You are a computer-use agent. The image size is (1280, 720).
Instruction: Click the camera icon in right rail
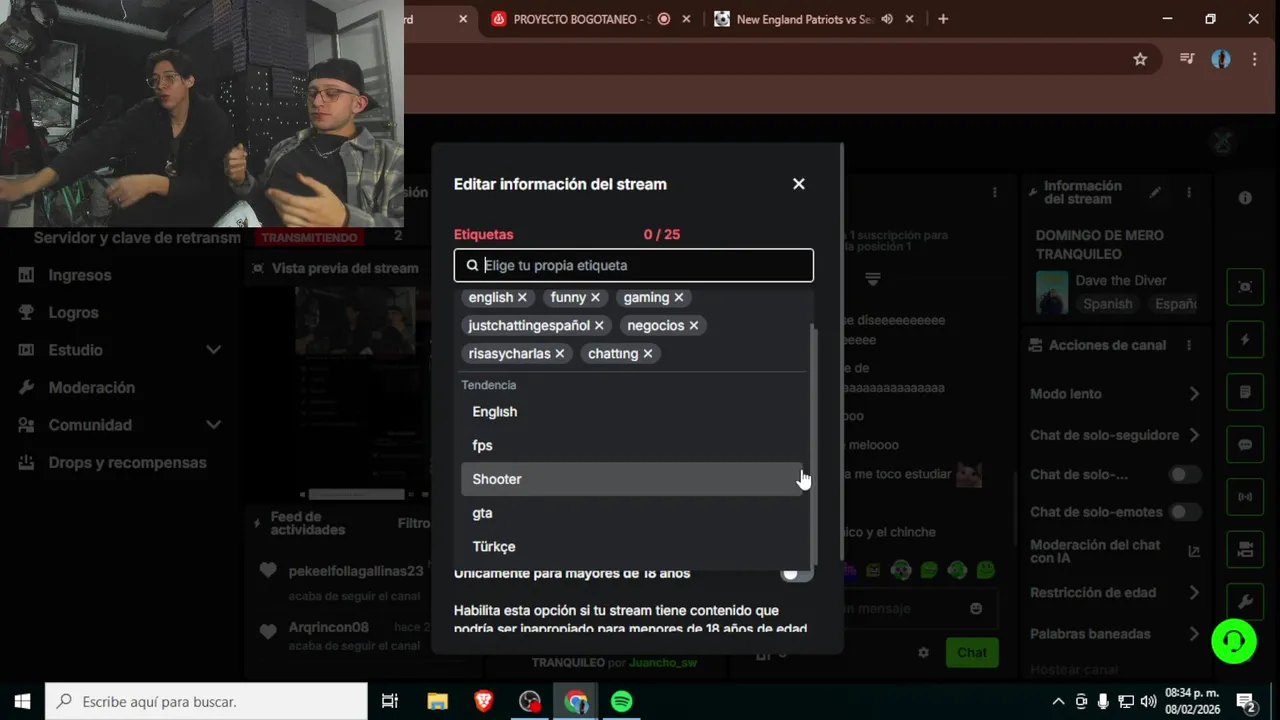coord(1245,549)
